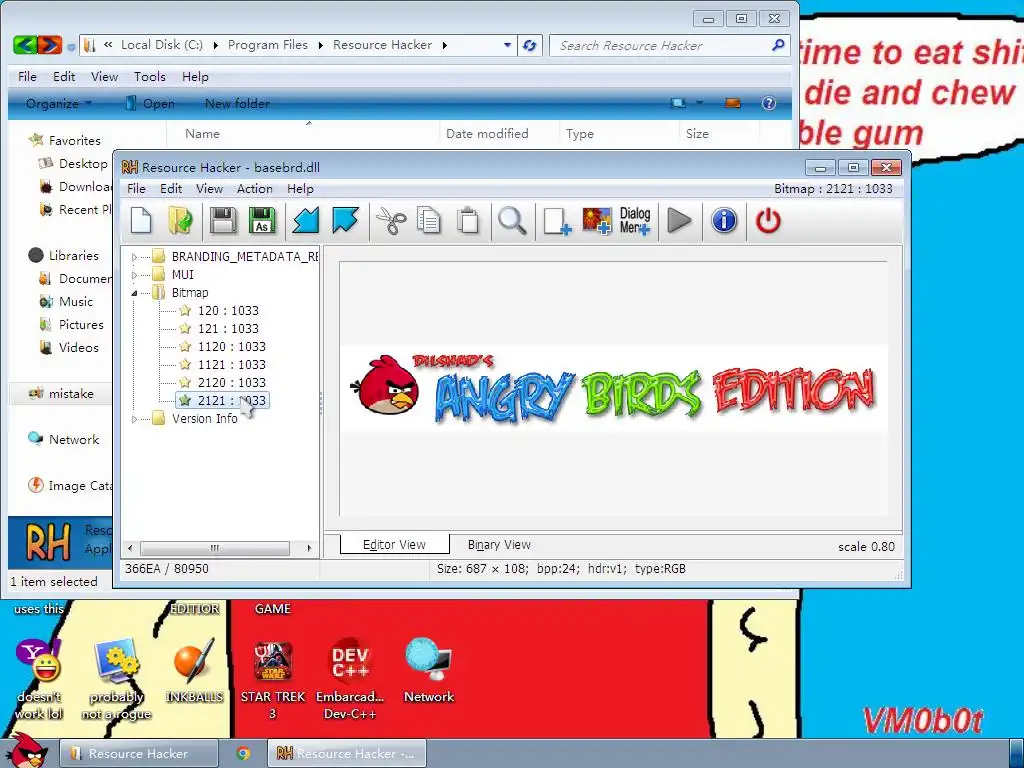Collapse the Bitmap tree folder
1024x768 pixels.
click(x=135, y=293)
